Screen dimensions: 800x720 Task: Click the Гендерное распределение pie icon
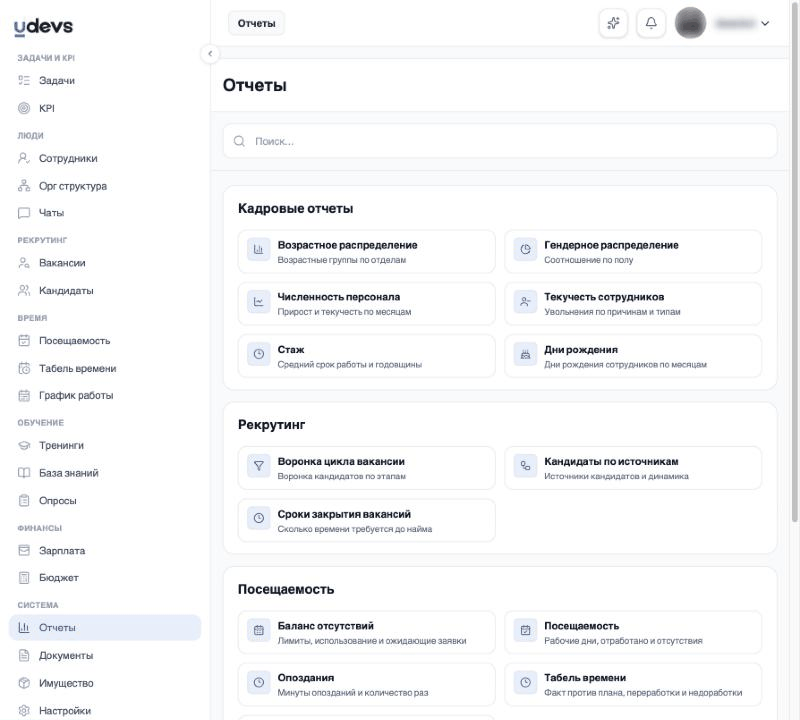(x=525, y=250)
